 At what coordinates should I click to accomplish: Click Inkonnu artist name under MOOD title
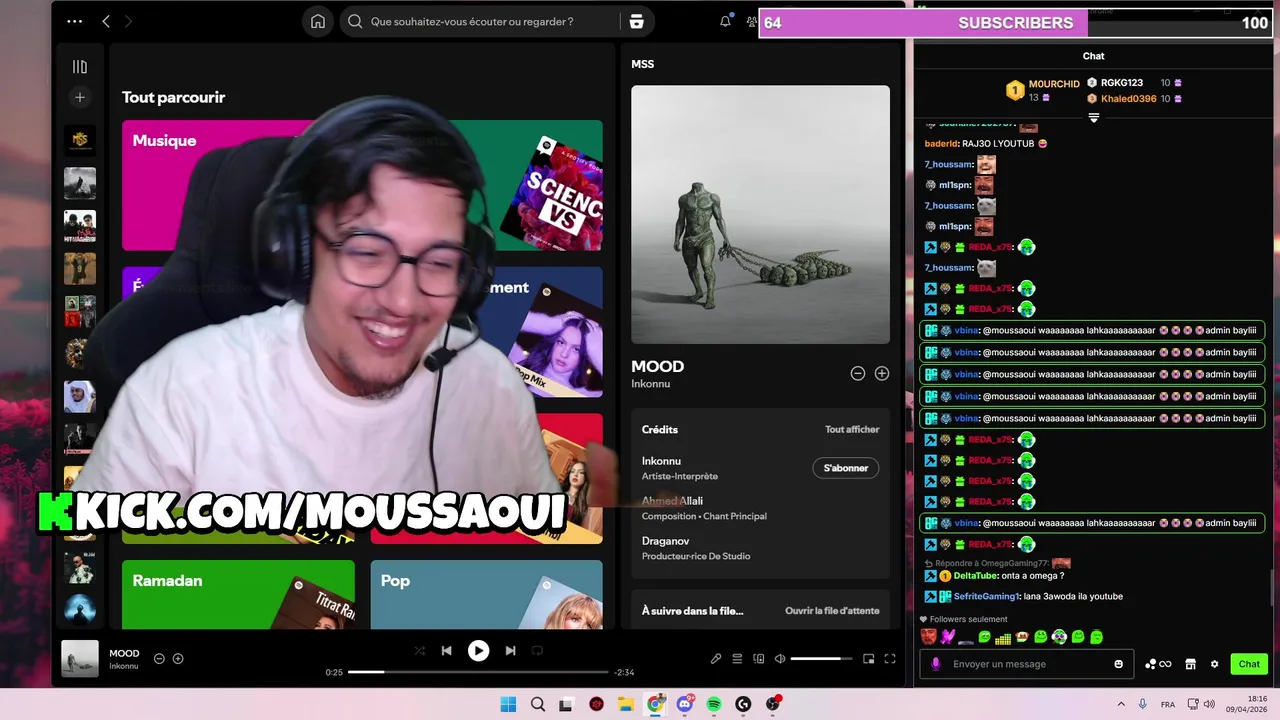(650, 384)
